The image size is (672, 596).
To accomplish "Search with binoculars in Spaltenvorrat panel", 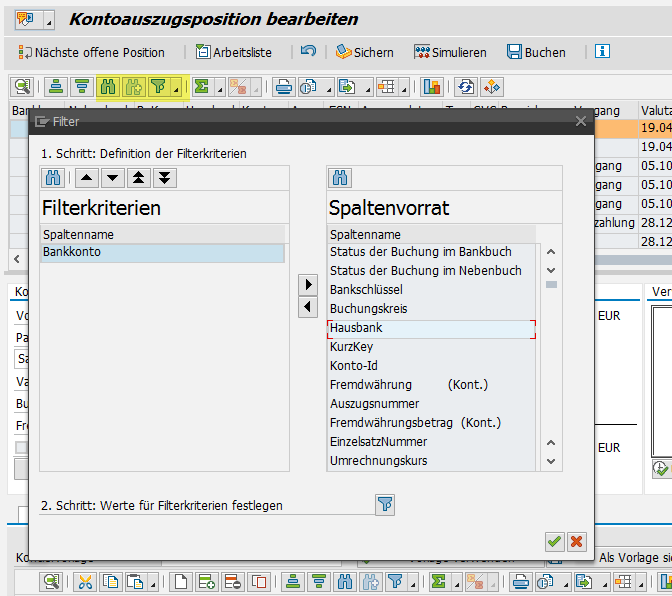I will pyautogui.click(x=340, y=178).
